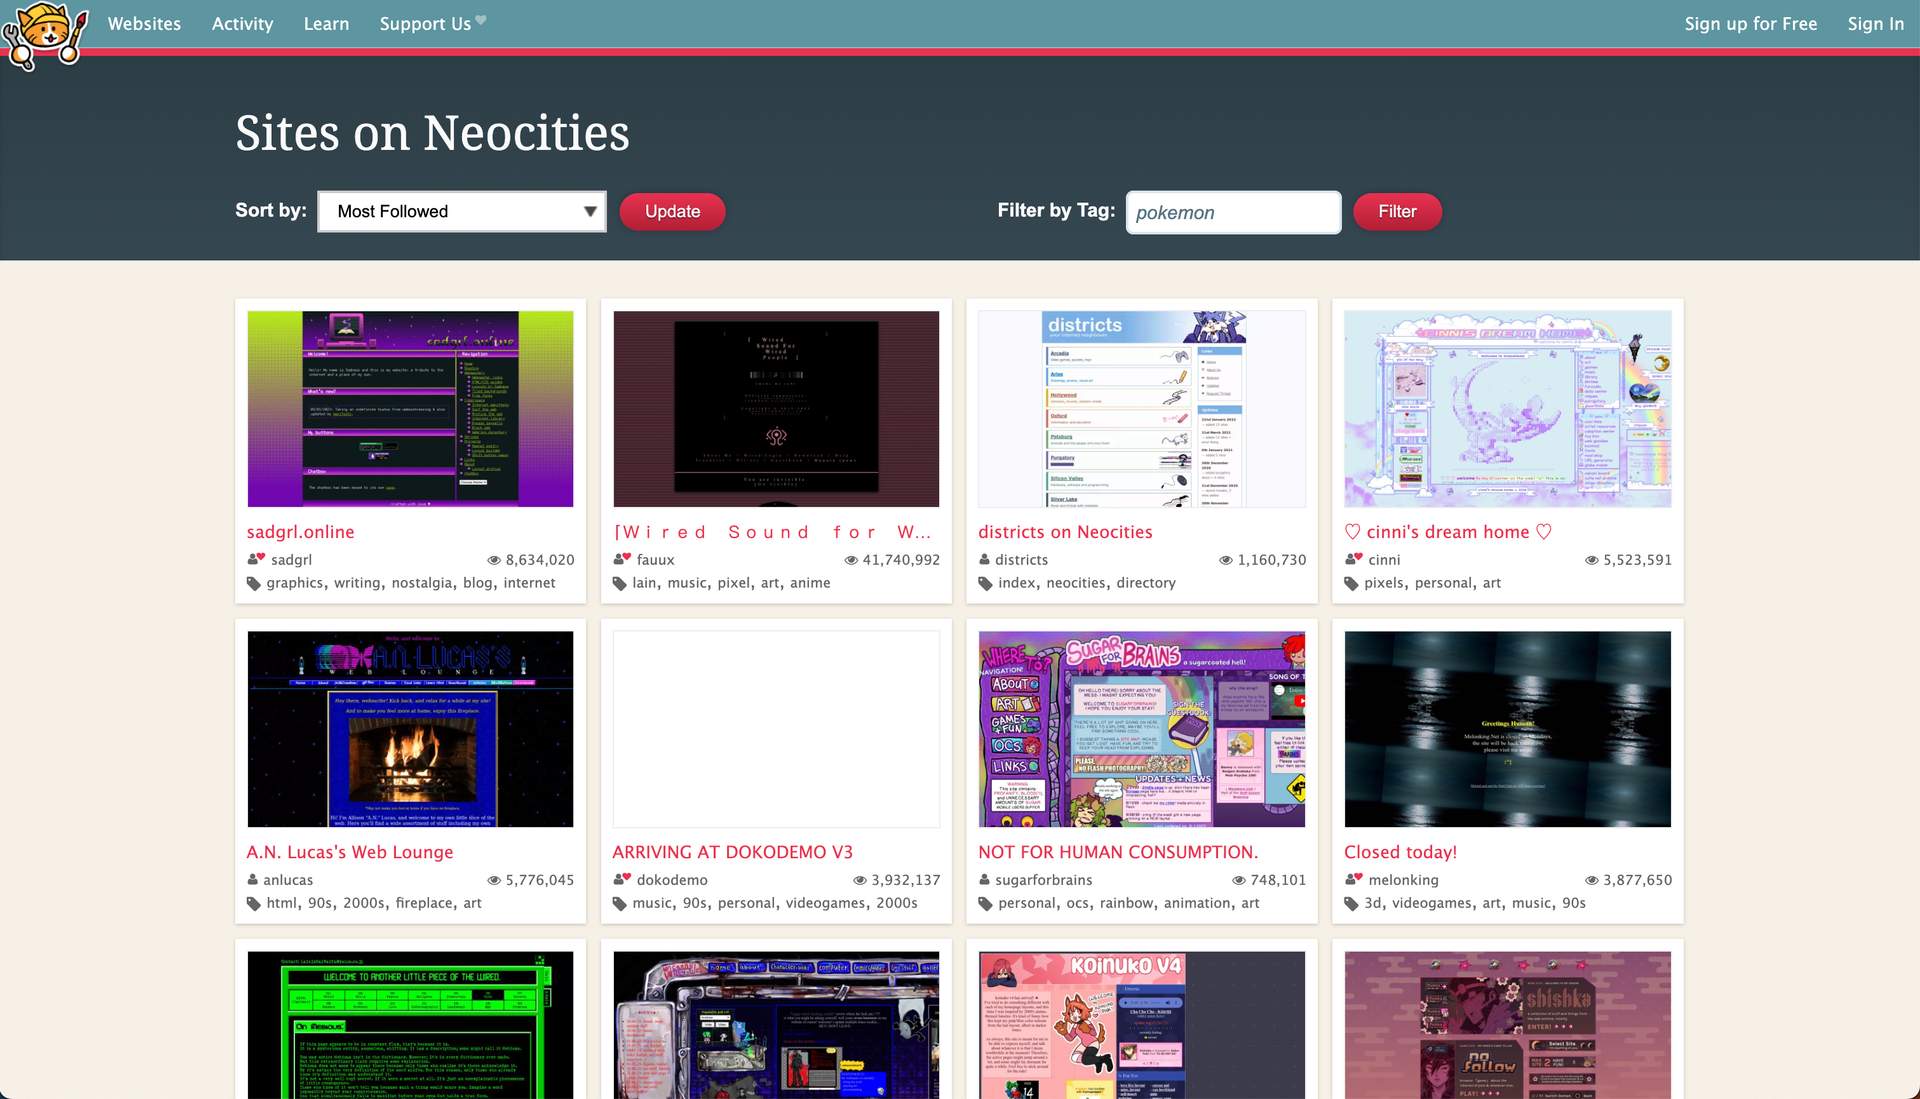Click the user icon beside districts
The image size is (1920, 1099).
(984, 560)
